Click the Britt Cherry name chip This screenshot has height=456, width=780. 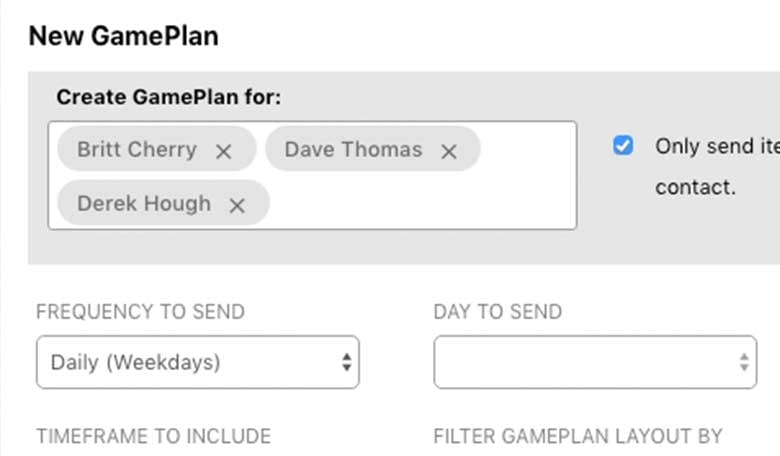coord(137,150)
